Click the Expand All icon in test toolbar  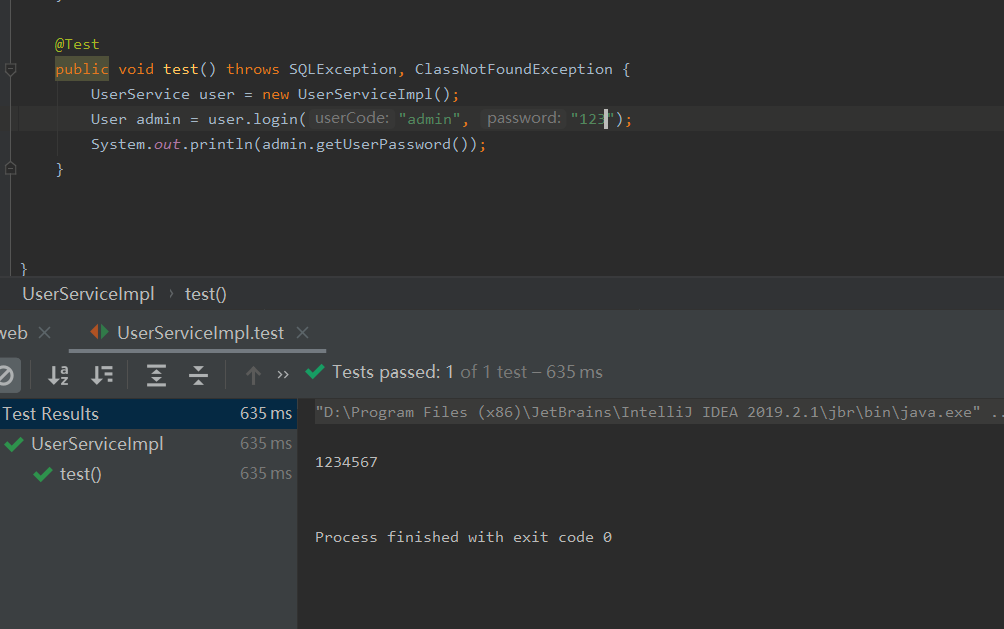[x=156, y=375]
